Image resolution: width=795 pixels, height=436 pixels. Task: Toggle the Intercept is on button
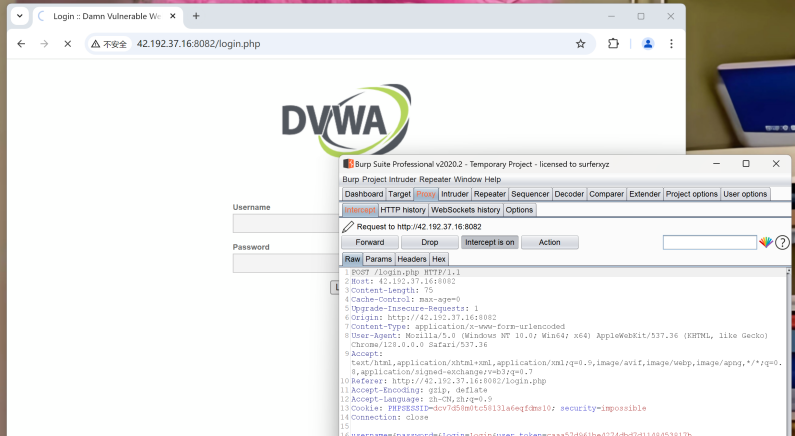tap(489, 242)
